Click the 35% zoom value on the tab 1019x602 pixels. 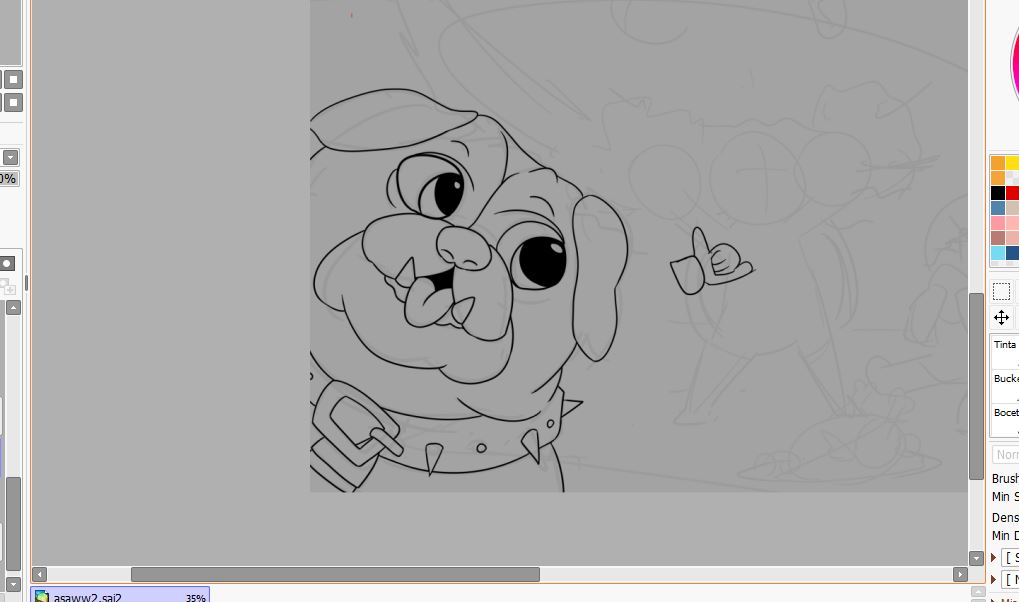(x=196, y=597)
